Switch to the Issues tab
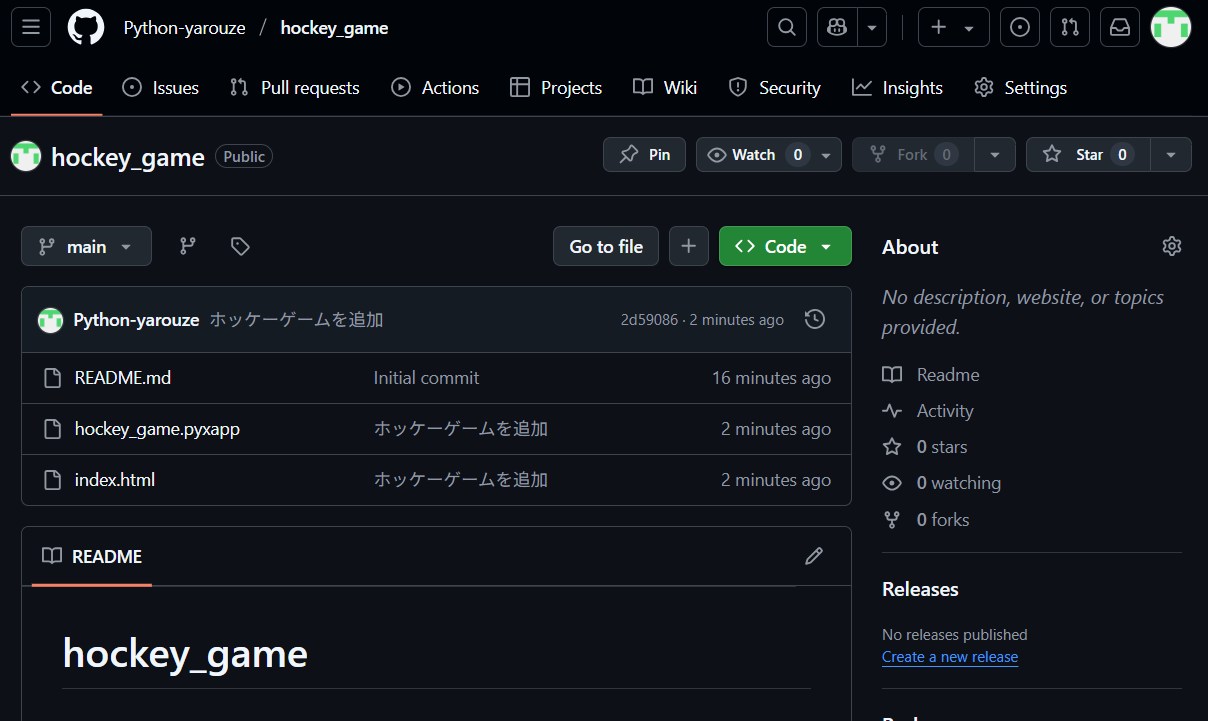The width and height of the screenshot is (1208, 721). 160,88
